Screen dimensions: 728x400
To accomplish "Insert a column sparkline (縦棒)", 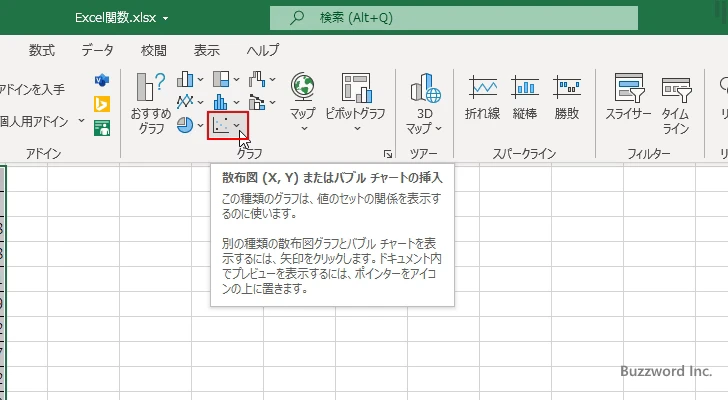I will pyautogui.click(x=525, y=98).
